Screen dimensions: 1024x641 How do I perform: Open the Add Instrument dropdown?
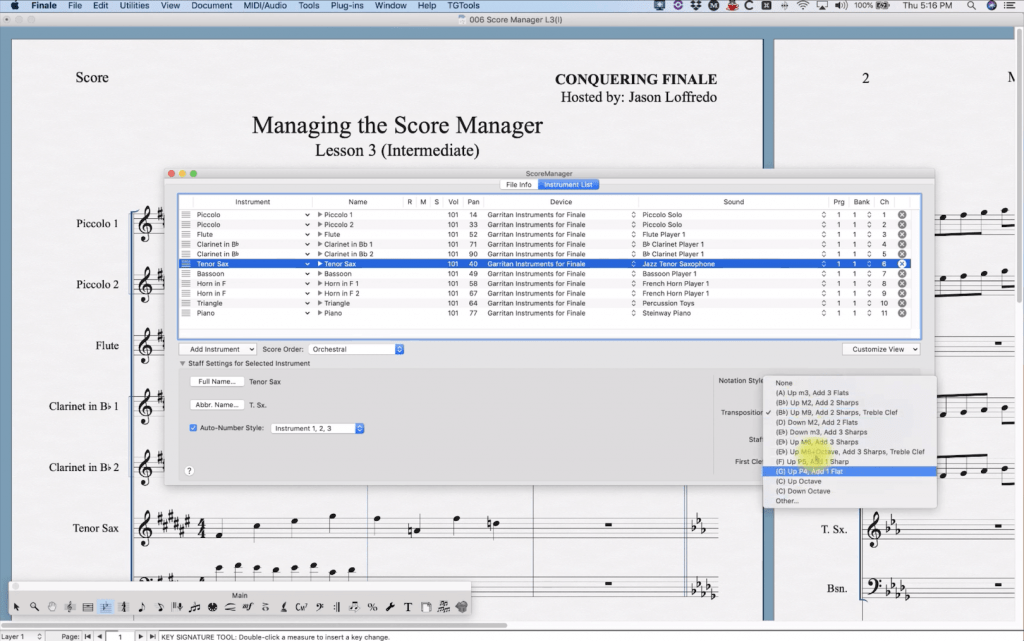tap(217, 349)
